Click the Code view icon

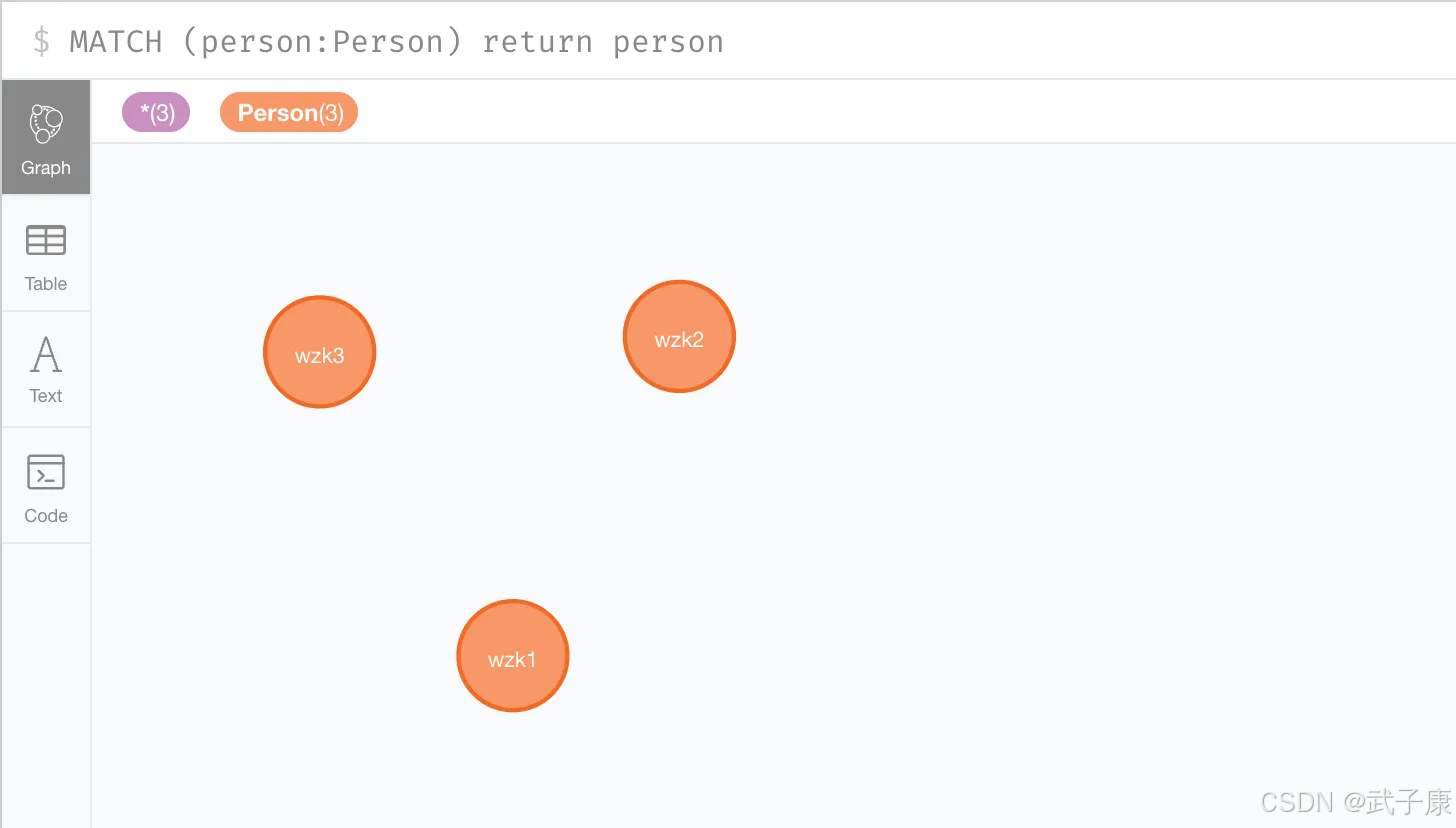click(x=46, y=484)
